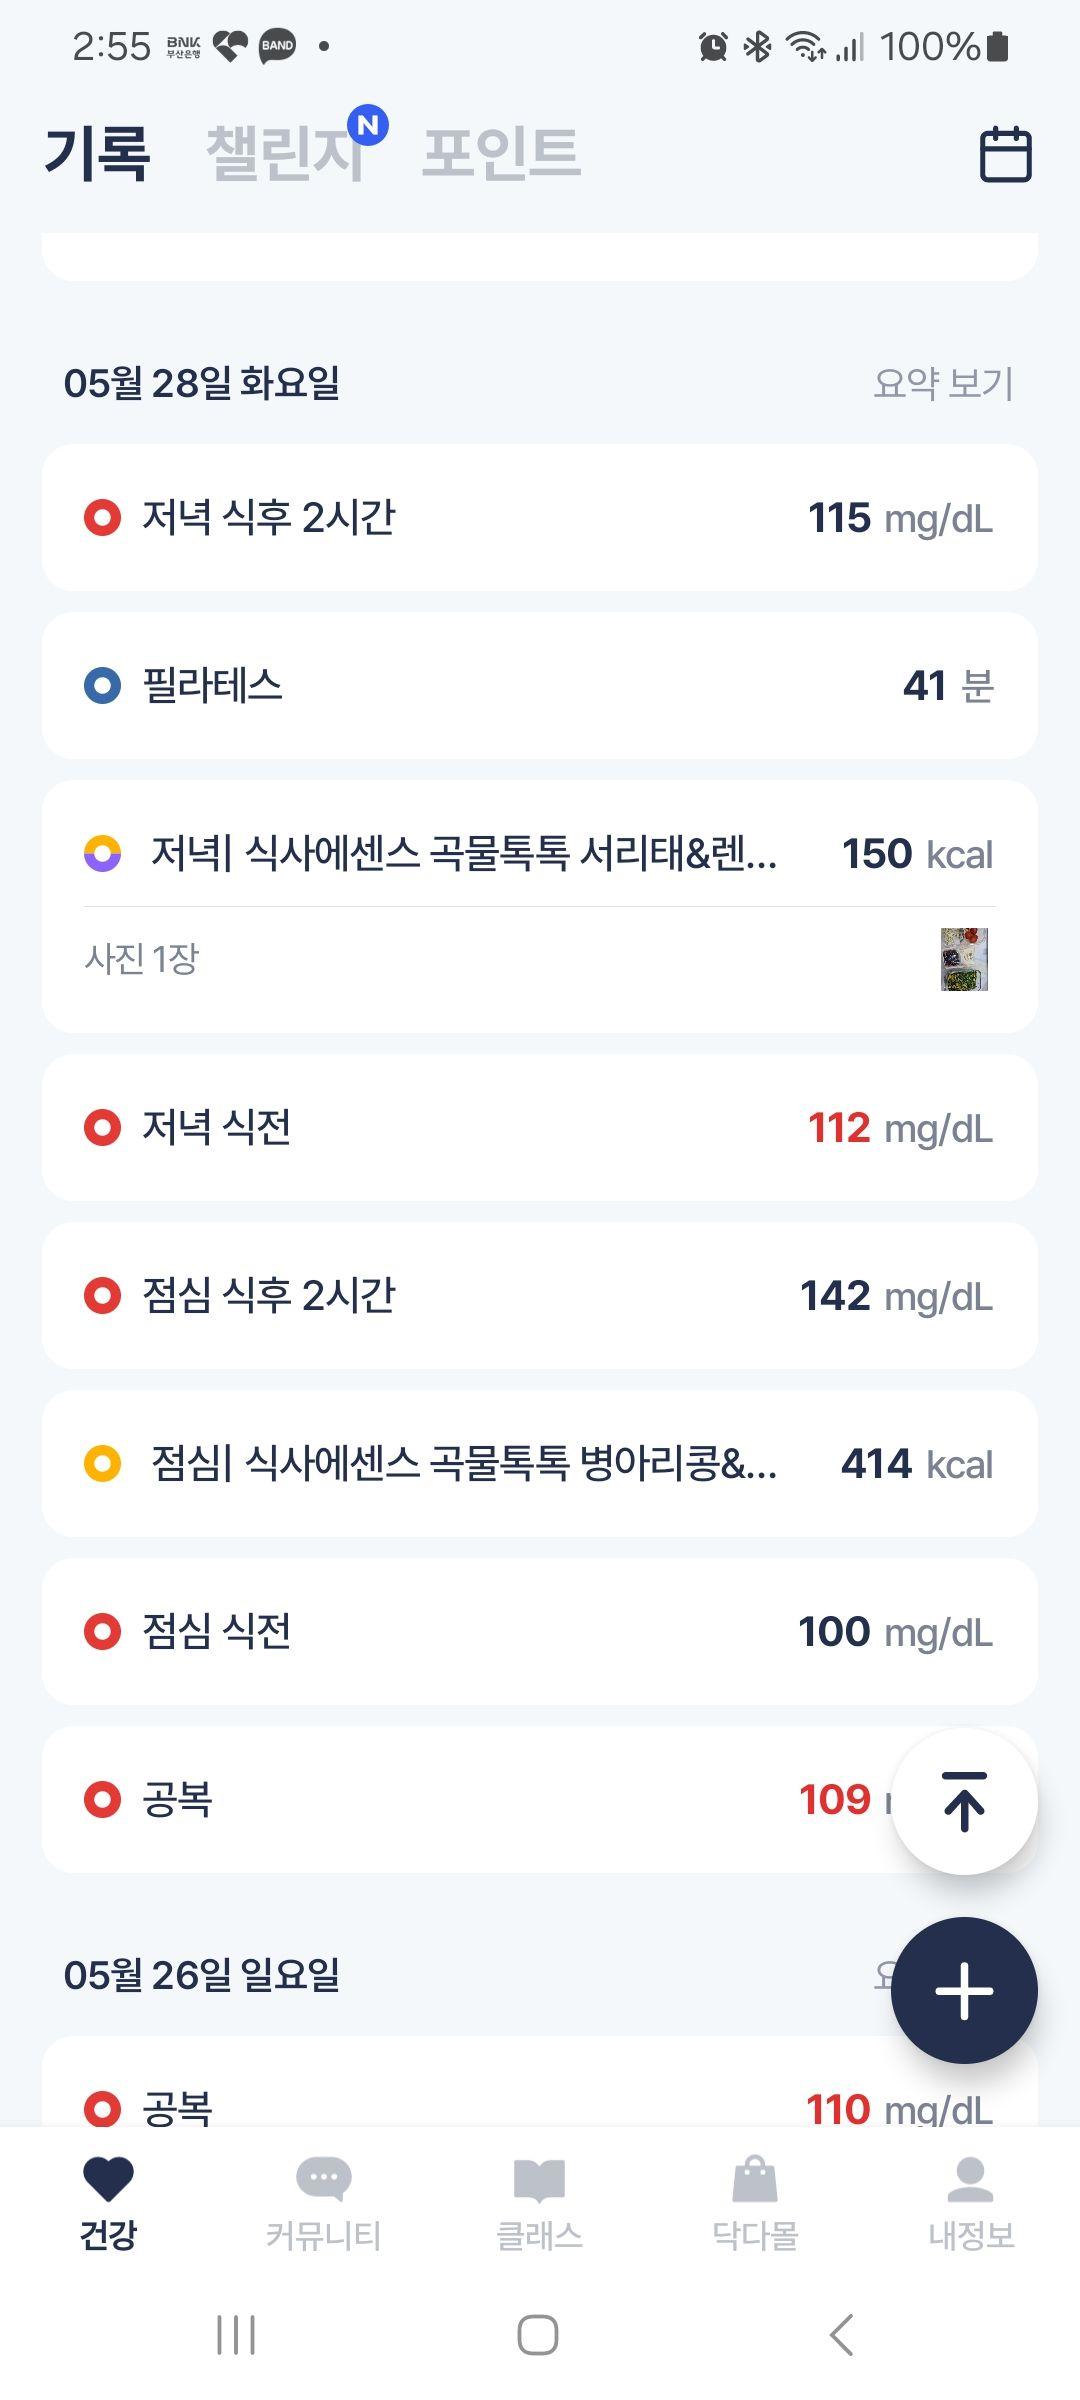Open the 클래스 book tab
The height and width of the screenshot is (2400, 1080).
(x=540, y=2202)
